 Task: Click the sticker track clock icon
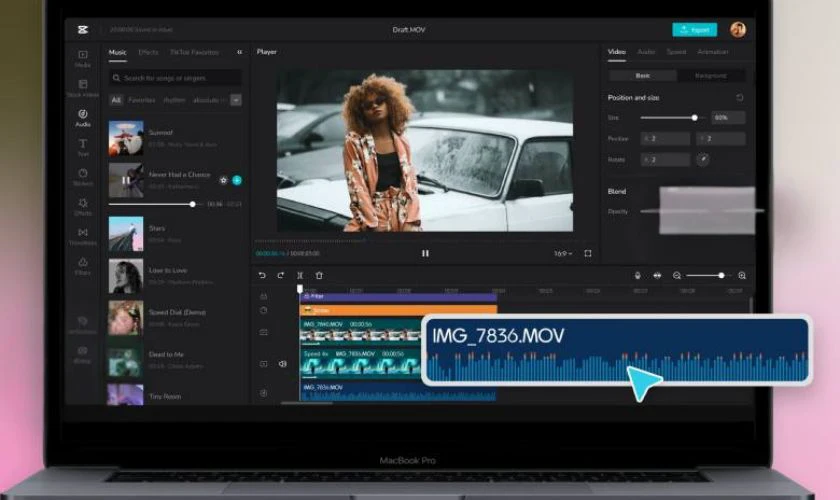click(264, 310)
